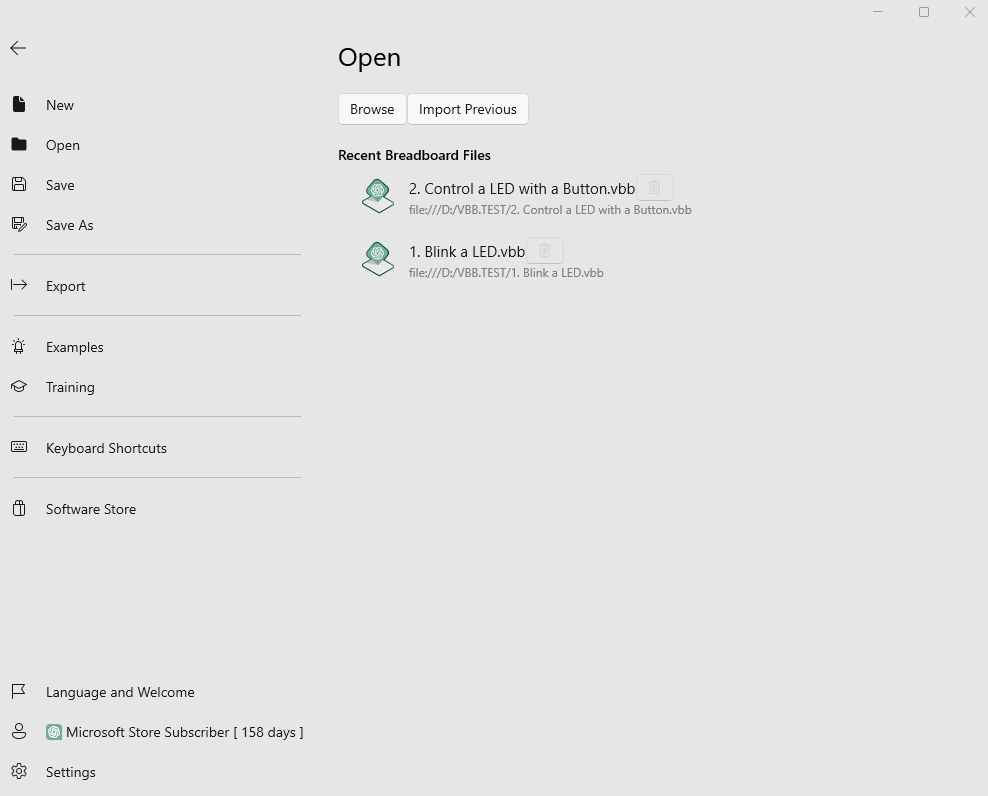Remove Control a LED with a Button entry

pos(655,188)
